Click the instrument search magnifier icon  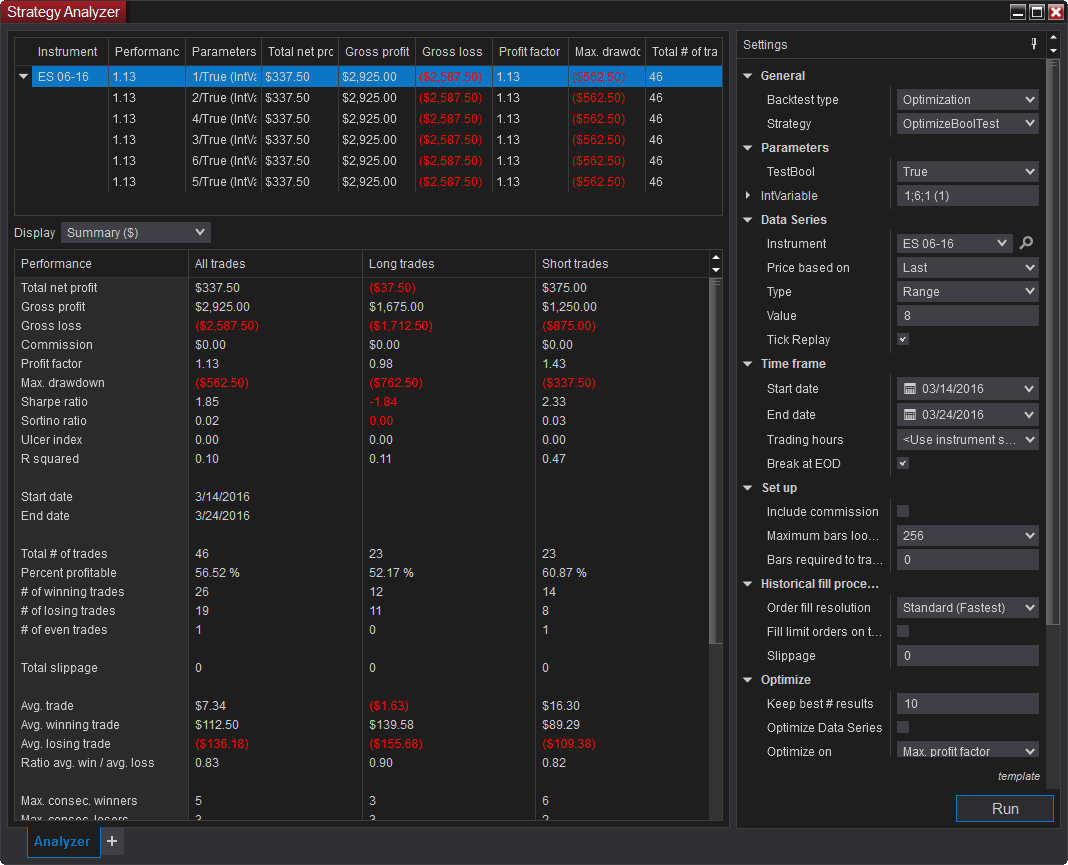pos(1026,243)
